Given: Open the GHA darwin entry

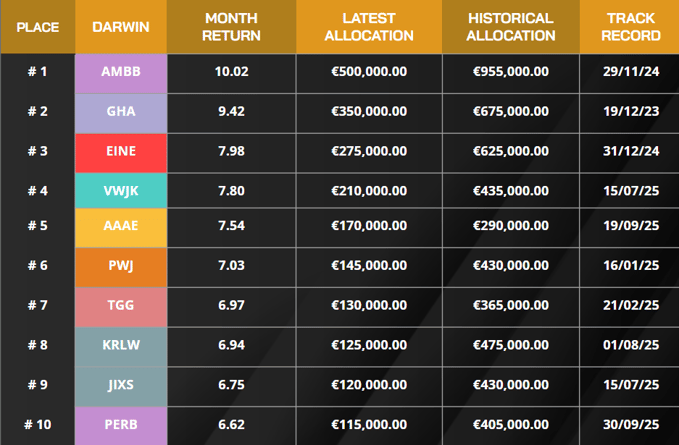Looking at the screenshot, I should pos(121,113).
